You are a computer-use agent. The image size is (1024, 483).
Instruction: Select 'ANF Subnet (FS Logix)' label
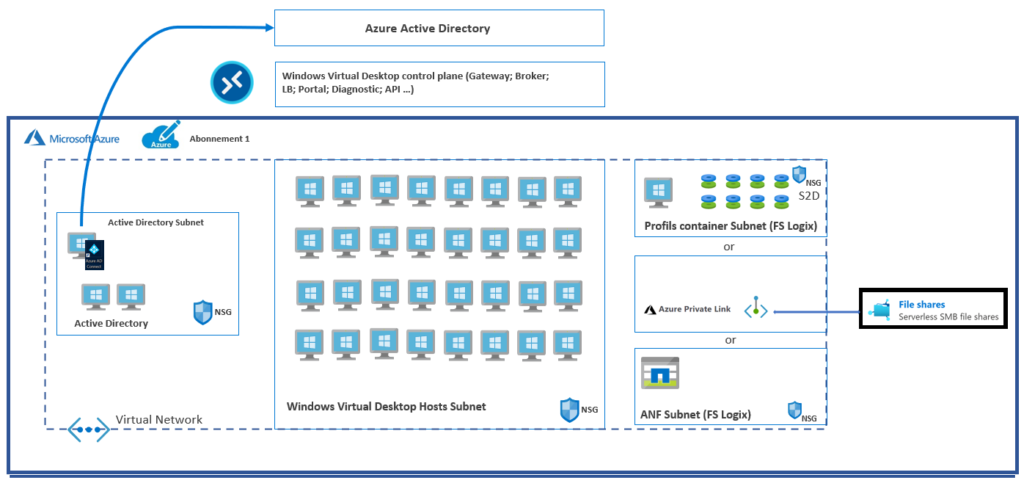tap(696, 414)
